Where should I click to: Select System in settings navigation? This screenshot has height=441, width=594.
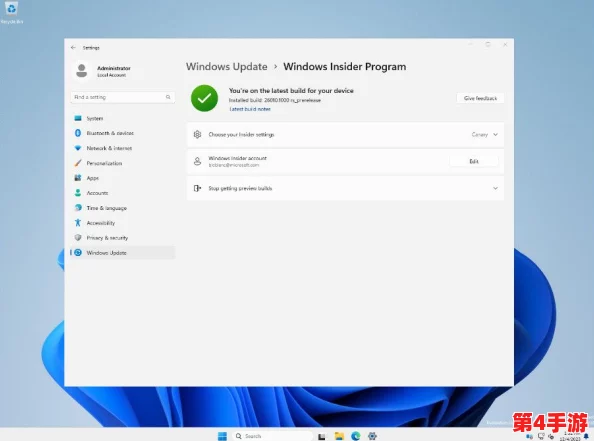tap(122, 118)
